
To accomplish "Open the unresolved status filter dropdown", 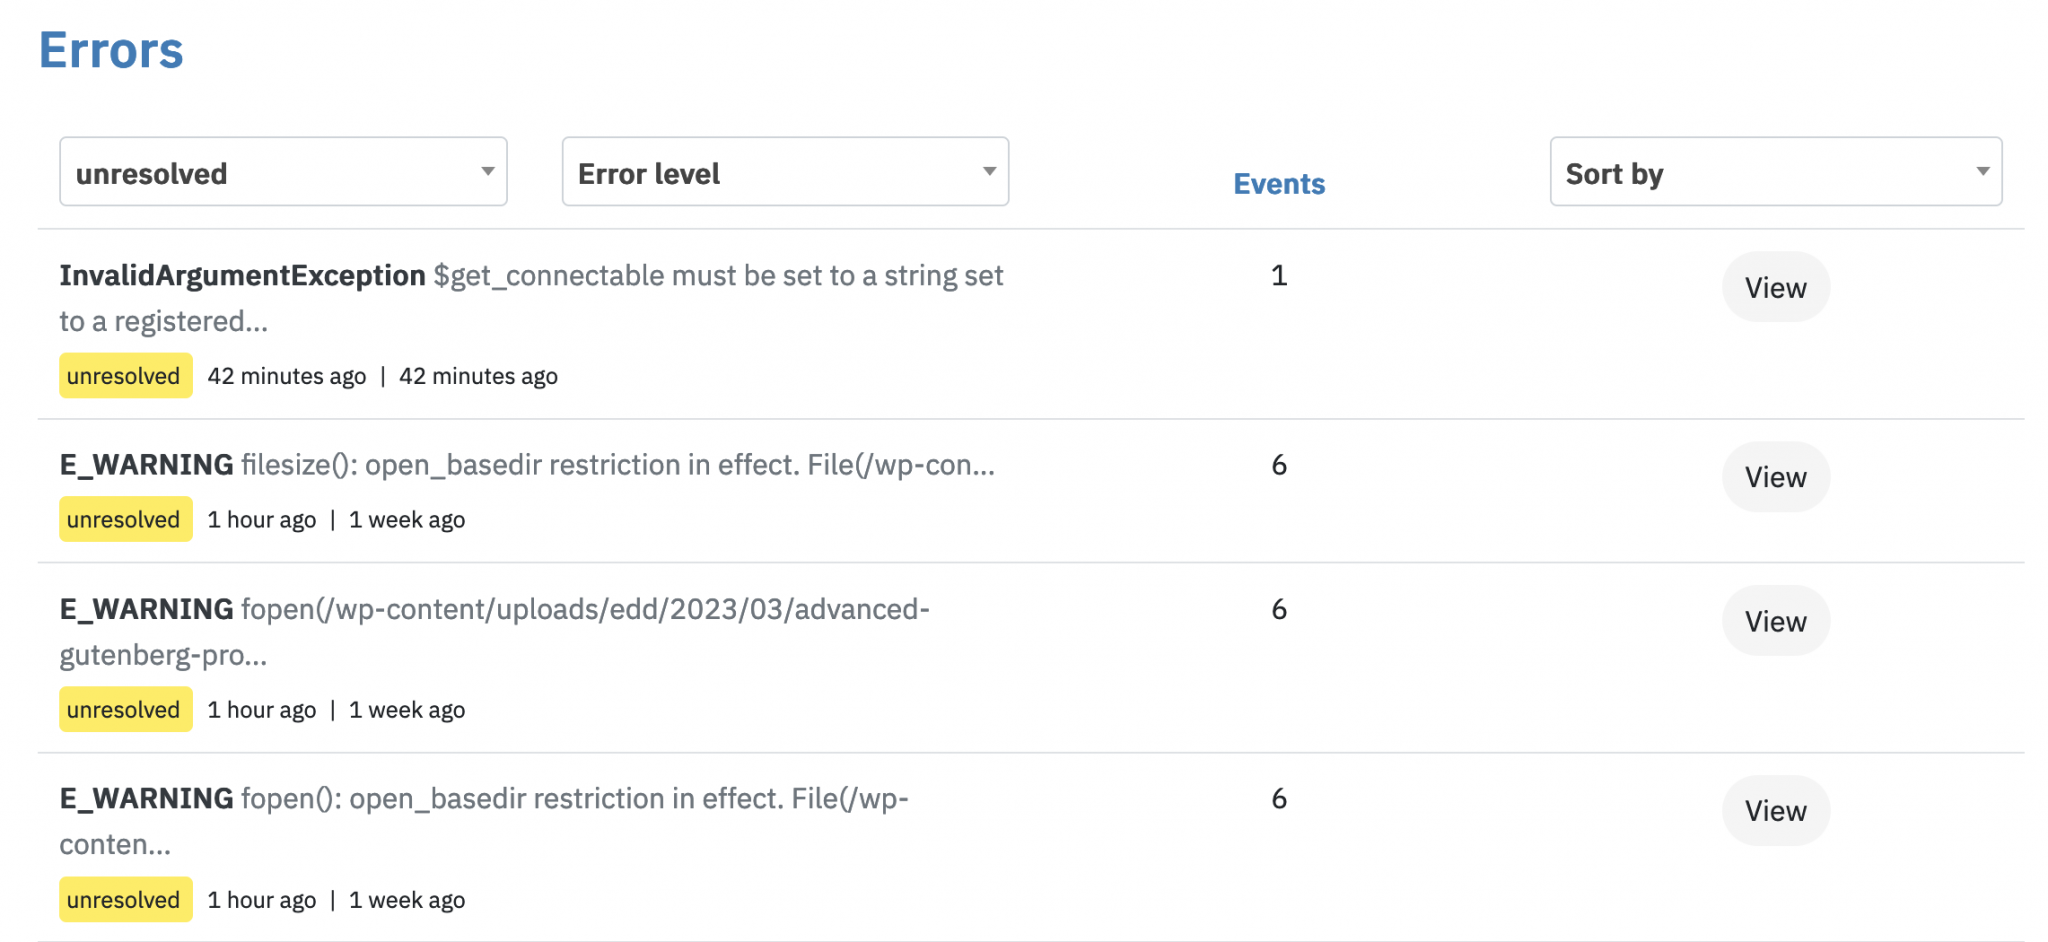I will coord(283,172).
